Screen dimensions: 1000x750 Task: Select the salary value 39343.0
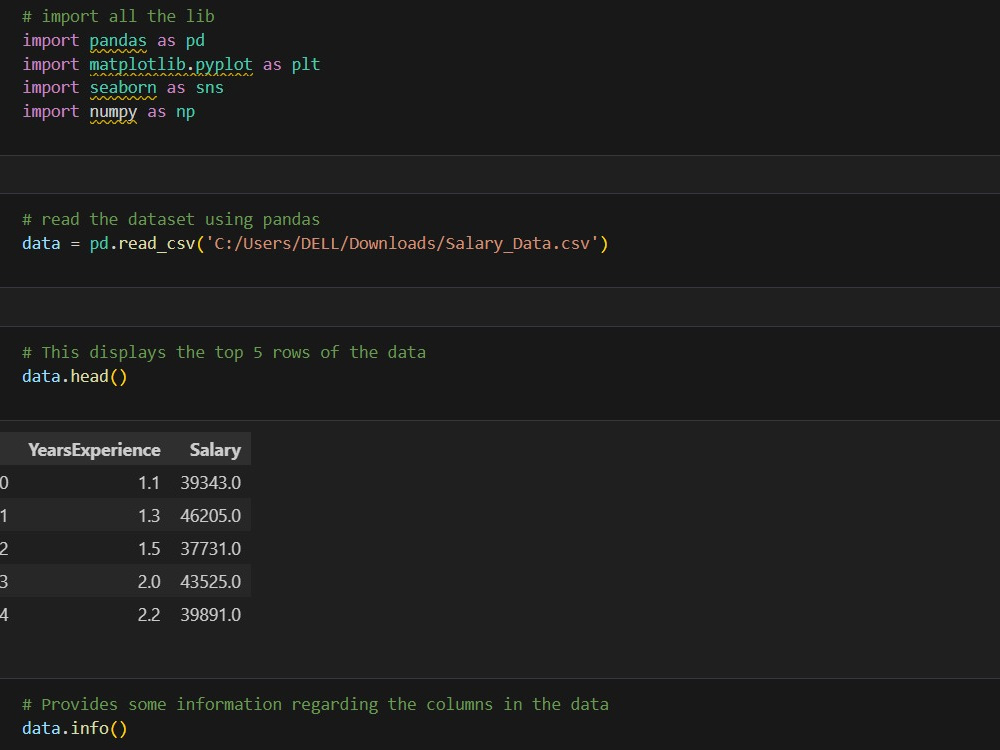211,482
